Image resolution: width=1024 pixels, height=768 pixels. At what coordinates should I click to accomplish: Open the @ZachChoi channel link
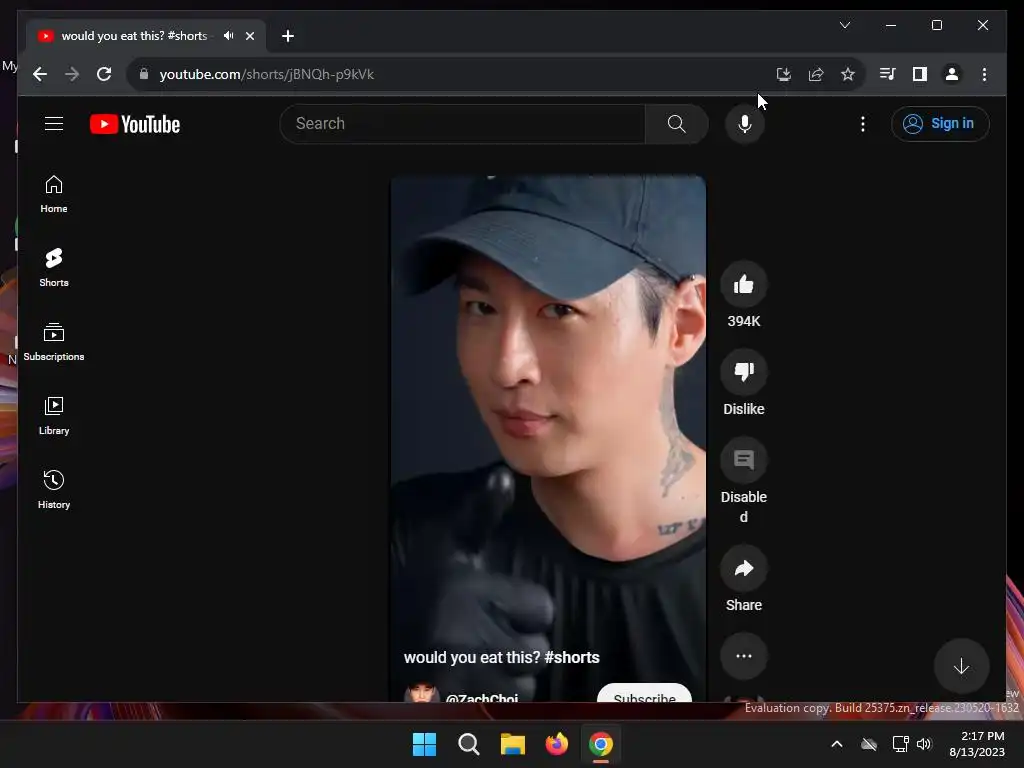tap(481, 696)
